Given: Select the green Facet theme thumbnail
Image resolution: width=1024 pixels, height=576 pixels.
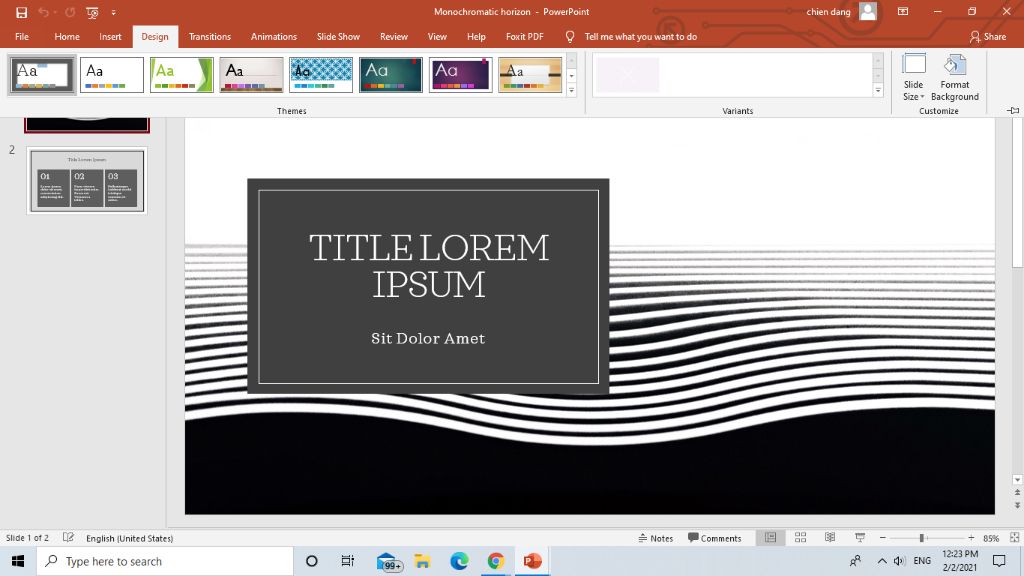Looking at the screenshot, I should [x=182, y=75].
